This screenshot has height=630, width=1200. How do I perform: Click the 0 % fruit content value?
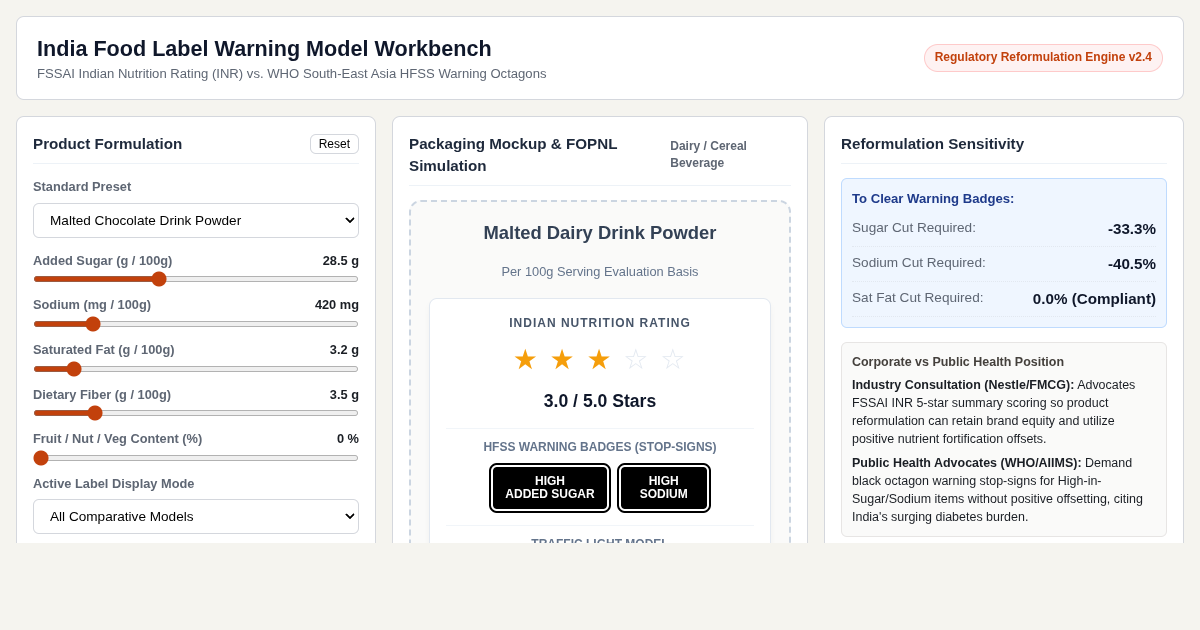tap(348, 439)
